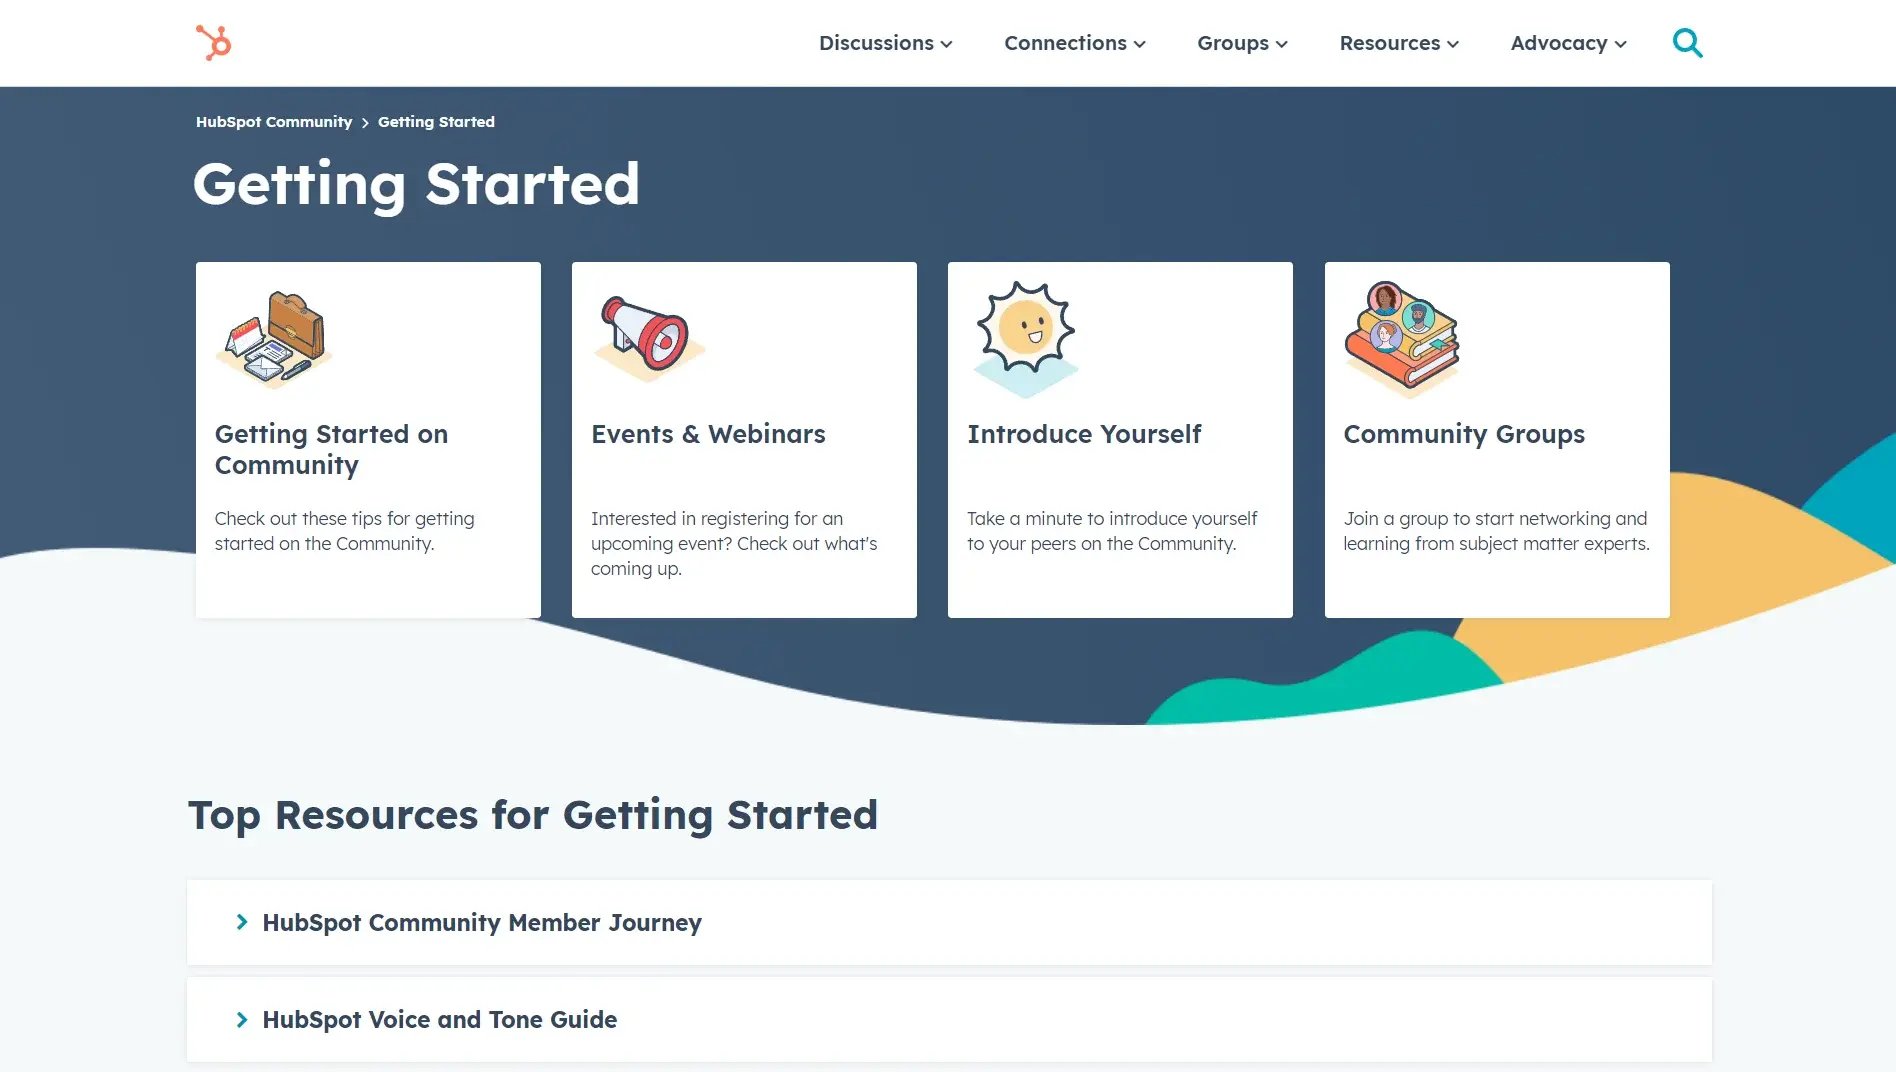The image size is (1896, 1072).
Task: Click the HubSpot sprocket logo
Action: click(x=213, y=43)
